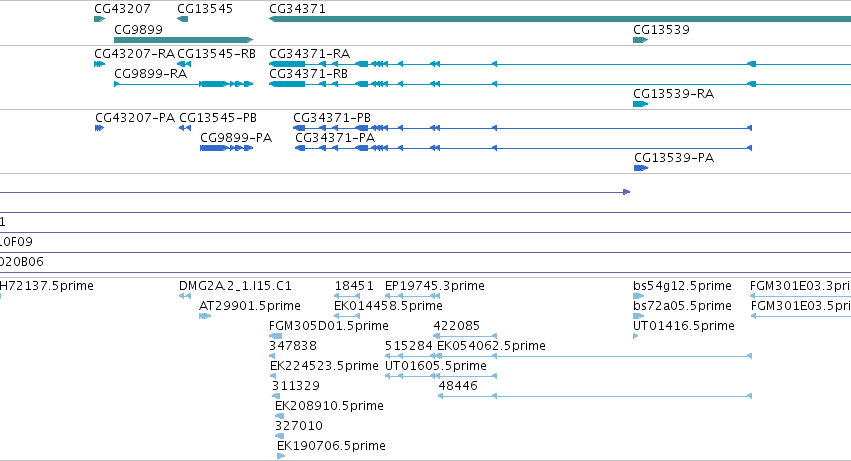
Task: Select the 48446 EST label
Action: [458, 386]
